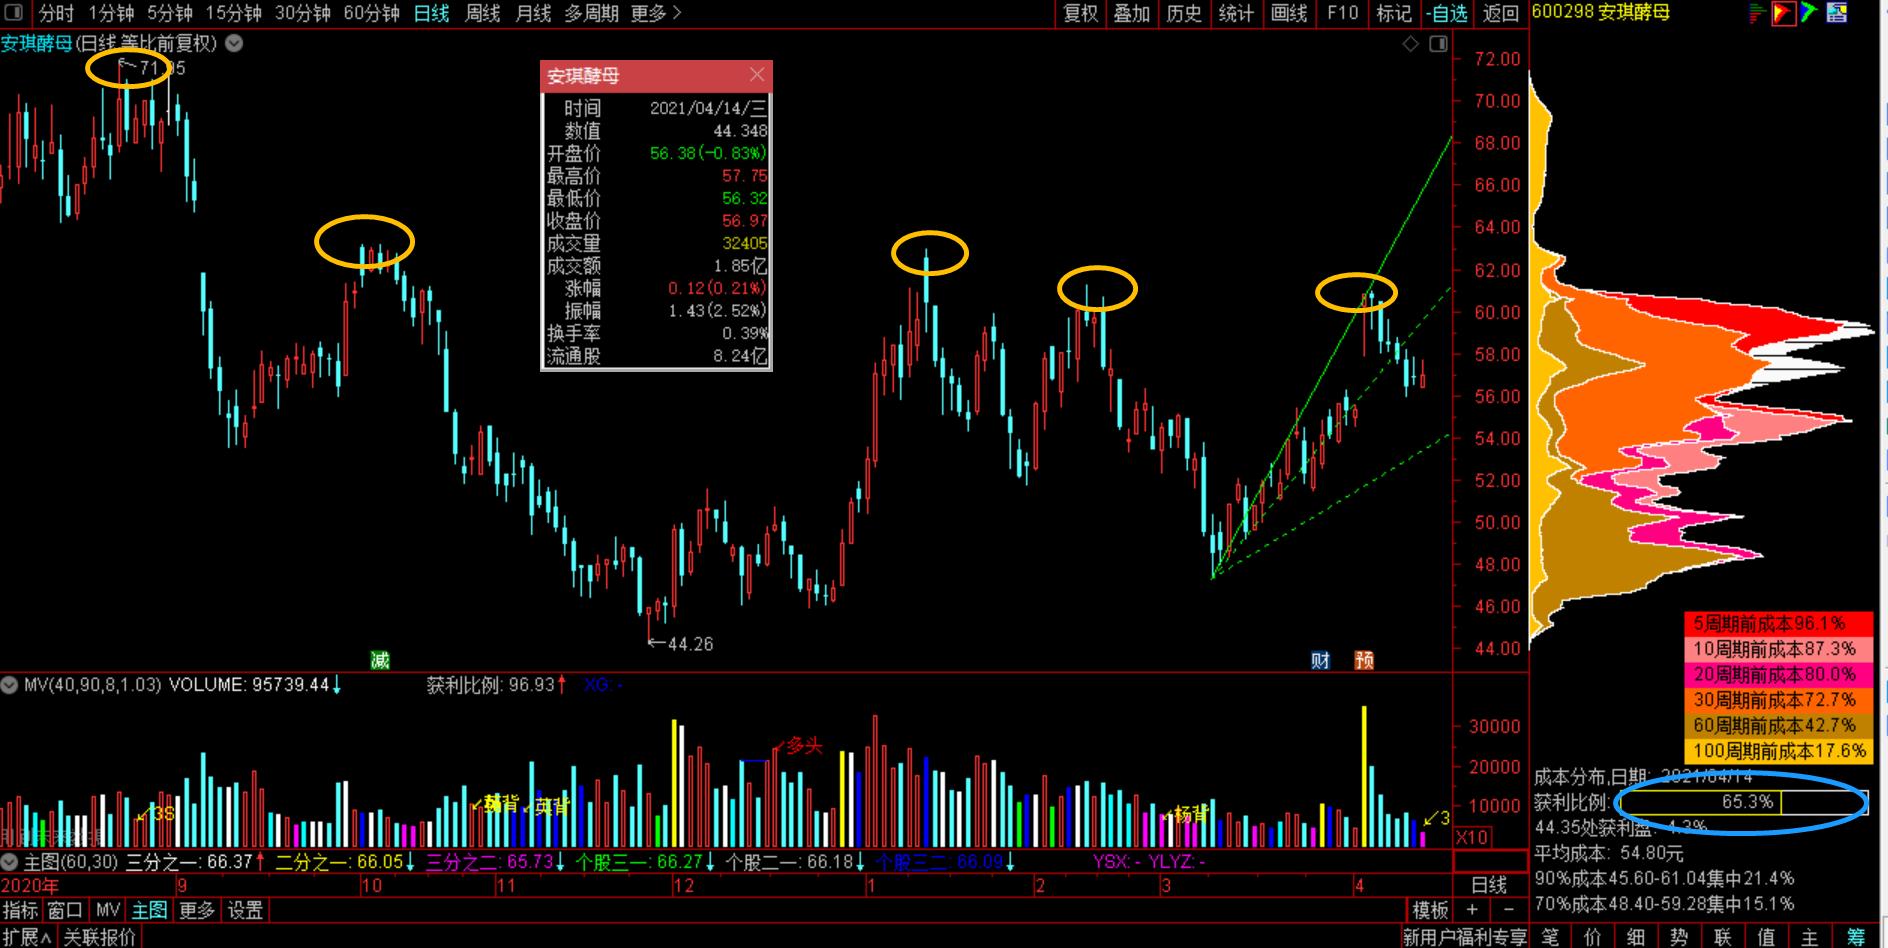The height and width of the screenshot is (948, 1888).
Task: Click the red-yellow arrow icon beside stock name
Action: tap(1783, 13)
